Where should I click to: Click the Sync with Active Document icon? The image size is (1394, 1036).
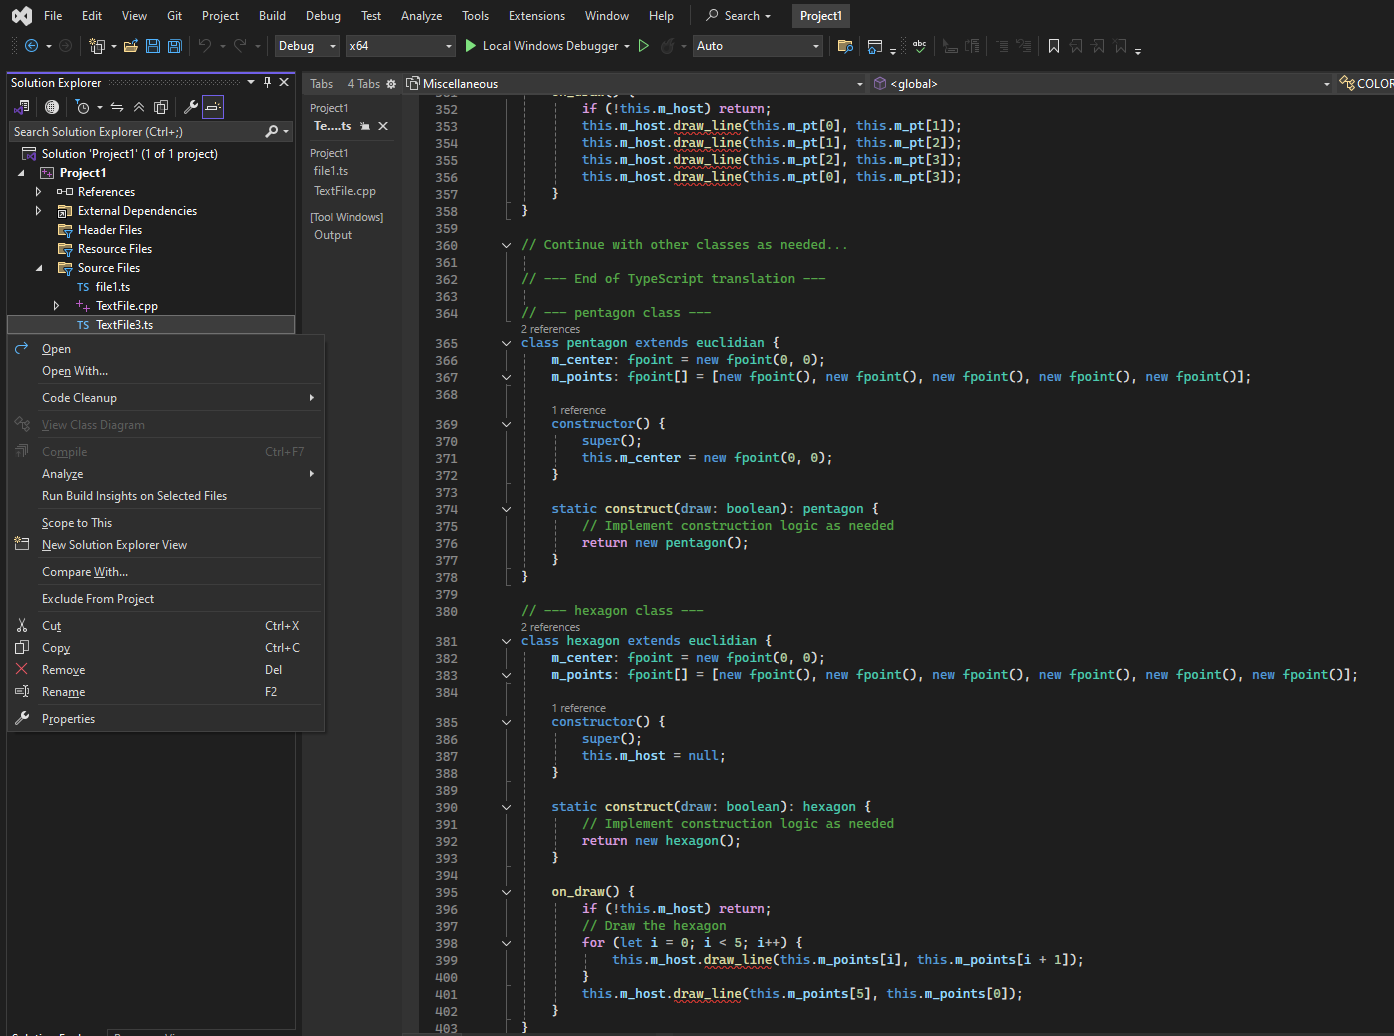tap(117, 107)
